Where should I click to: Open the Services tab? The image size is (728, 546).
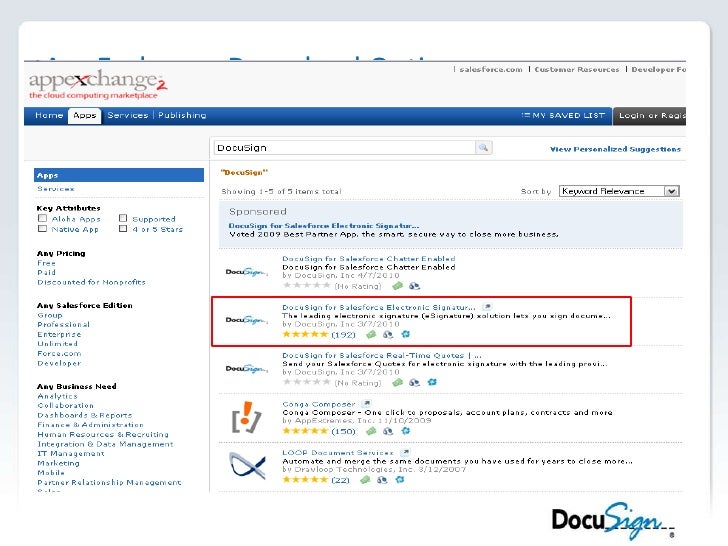[128, 115]
